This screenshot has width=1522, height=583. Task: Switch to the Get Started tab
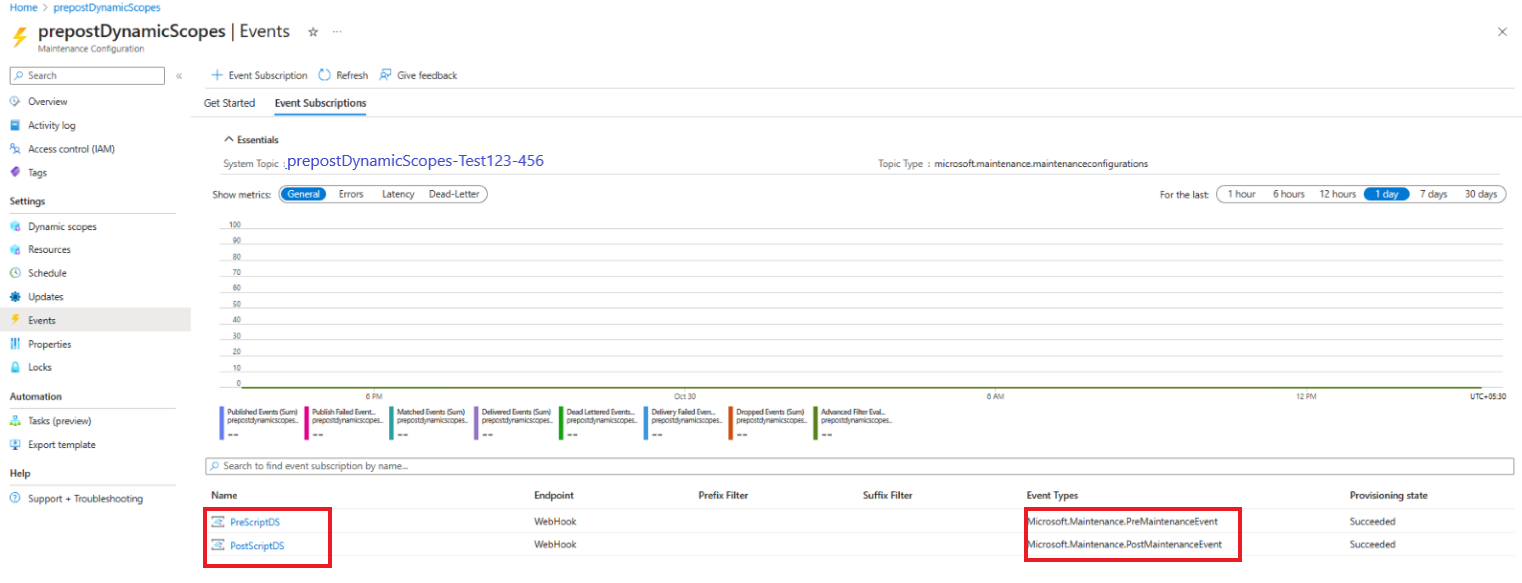click(x=229, y=103)
